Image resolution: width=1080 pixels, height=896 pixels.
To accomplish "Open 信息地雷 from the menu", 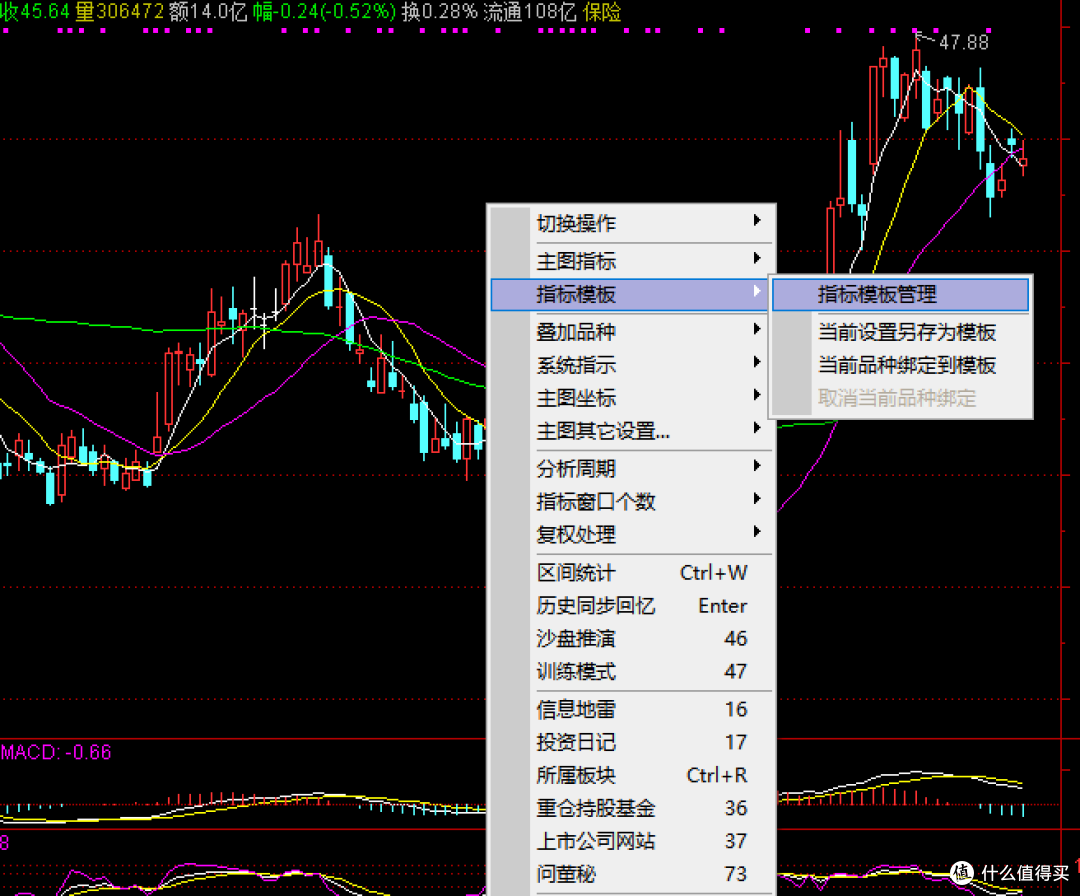I will pos(632,709).
